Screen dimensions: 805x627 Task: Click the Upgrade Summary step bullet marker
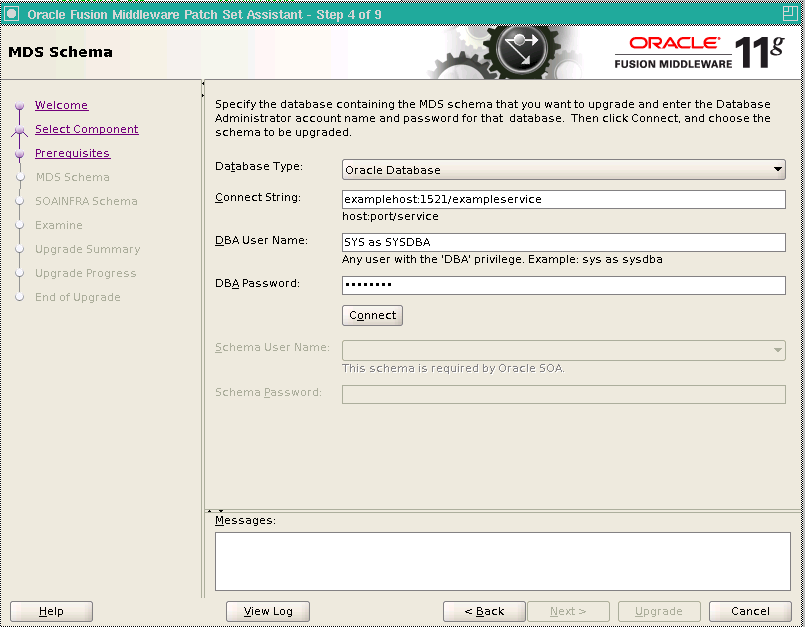(x=20, y=249)
